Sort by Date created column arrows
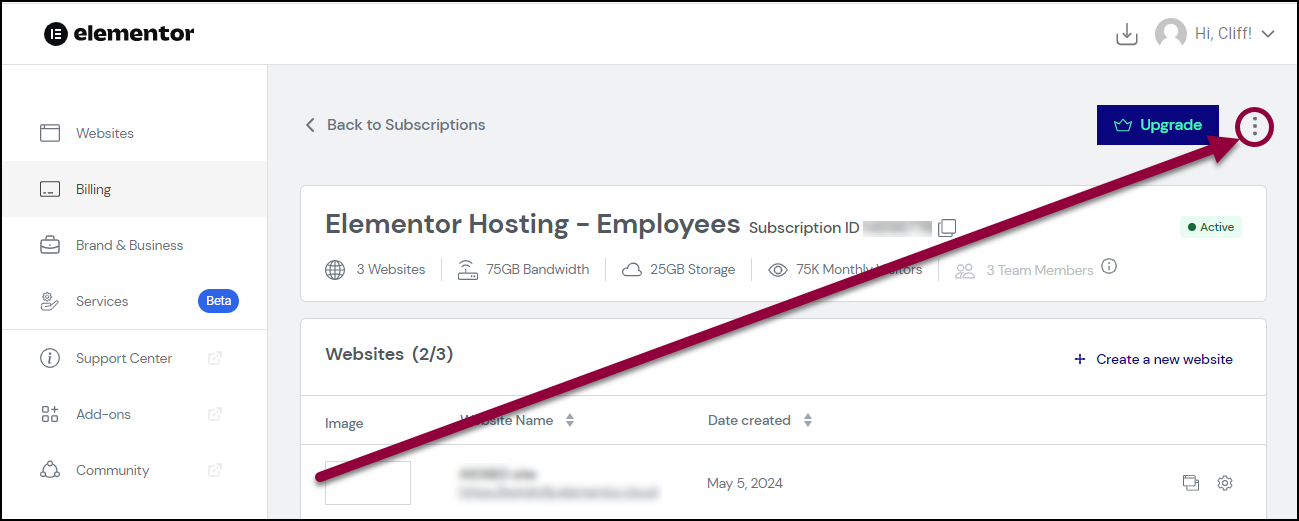 (x=808, y=420)
